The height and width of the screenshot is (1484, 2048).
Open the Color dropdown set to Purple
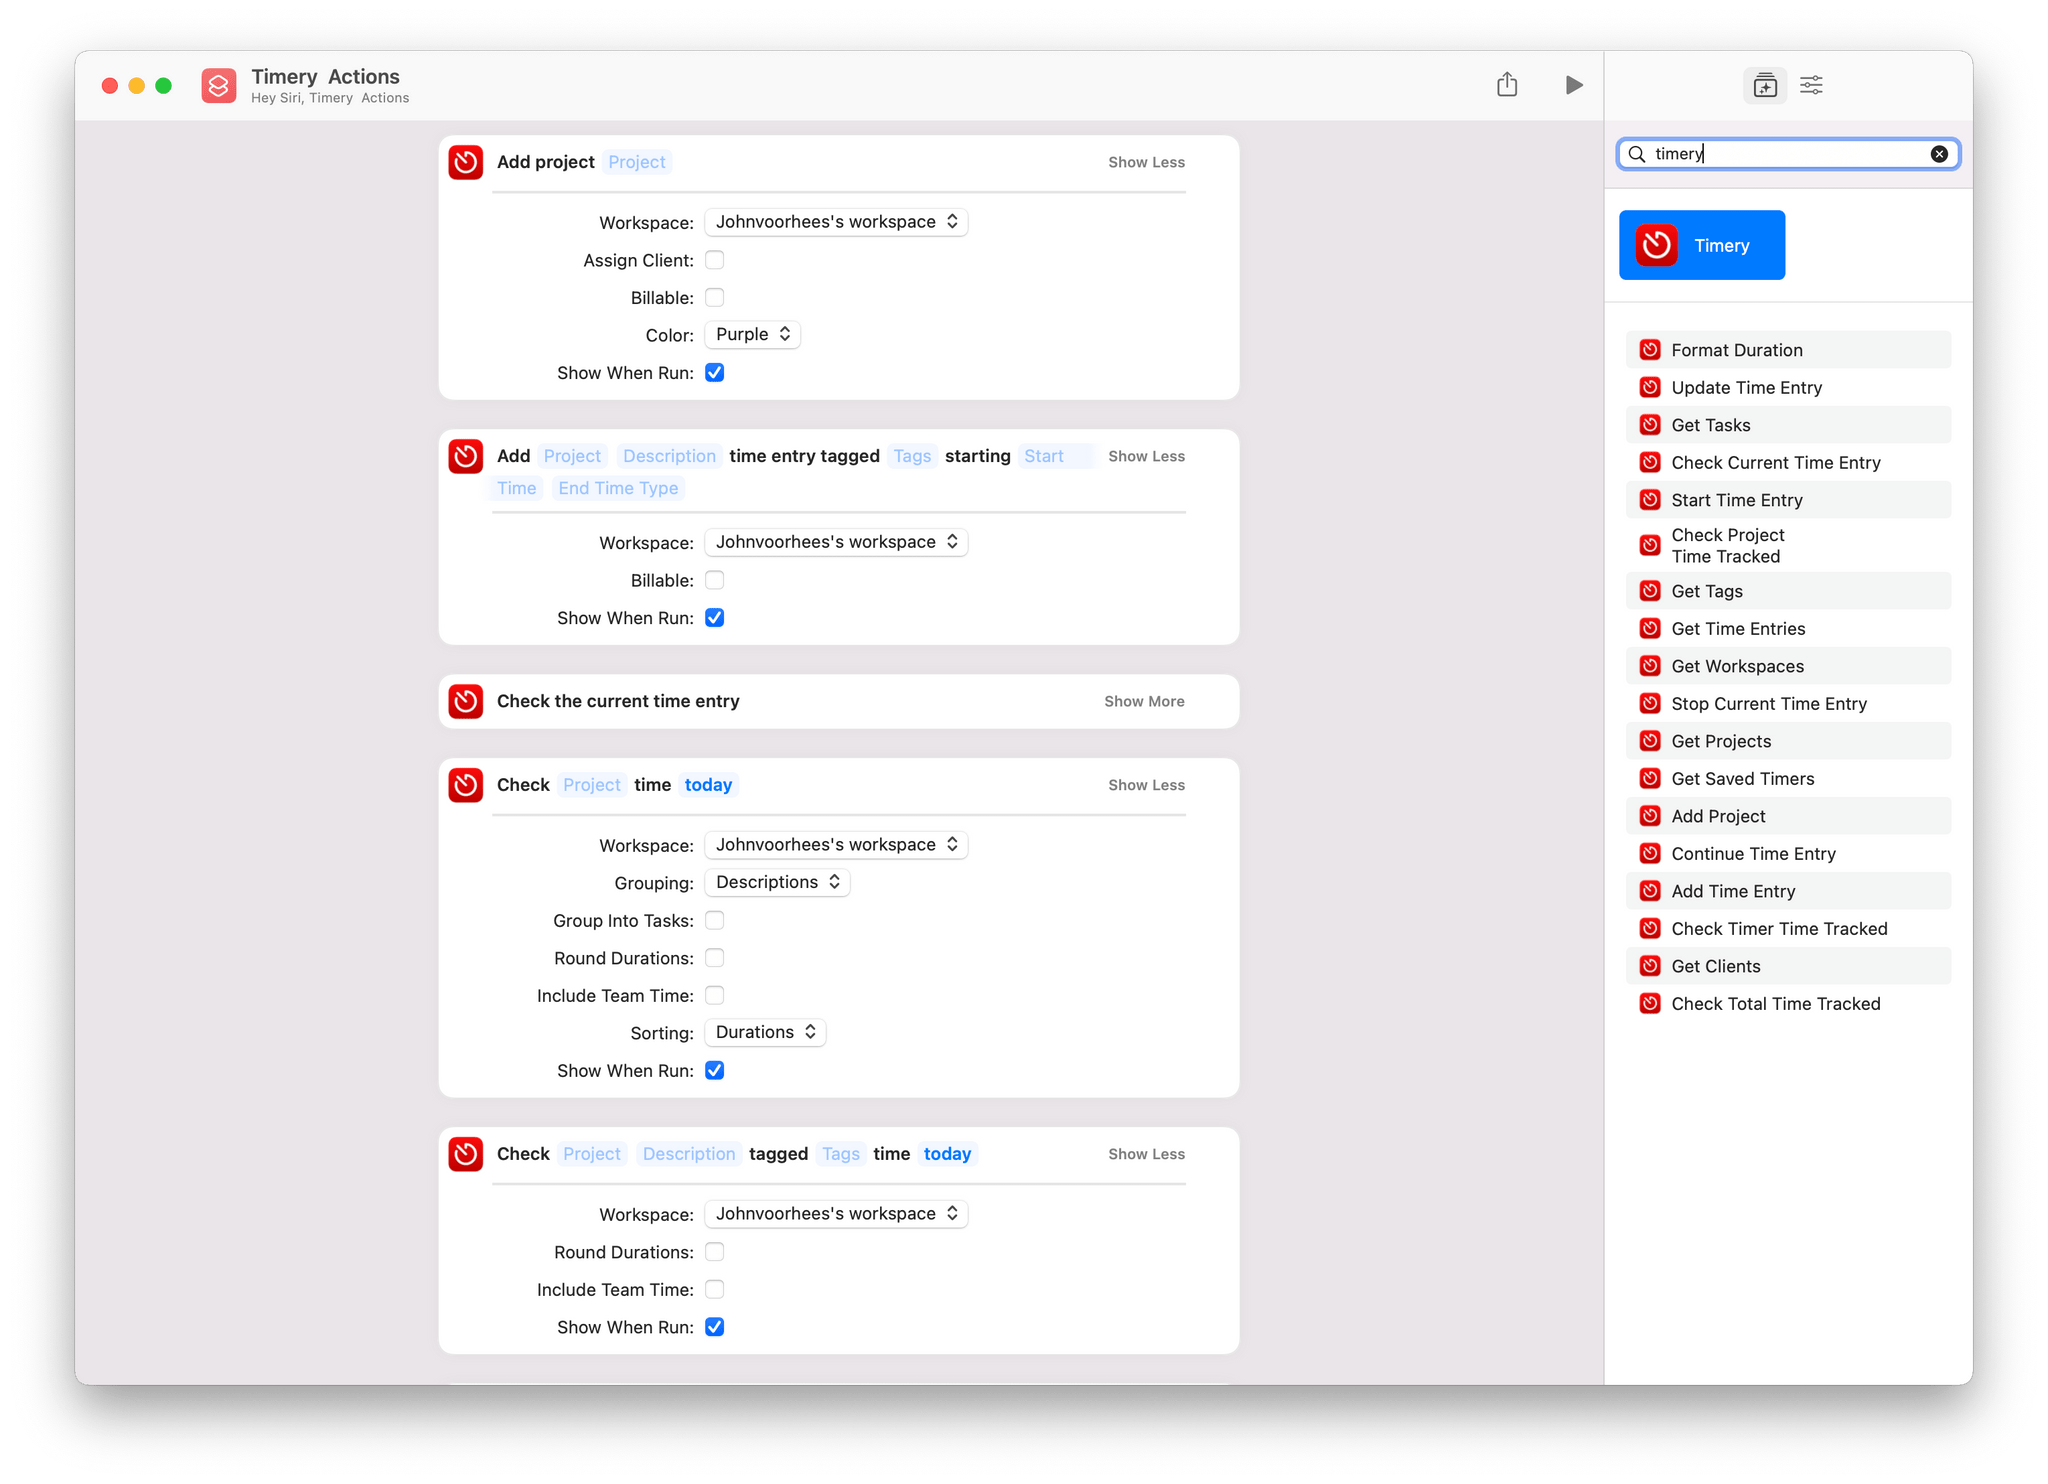pyautogui.click(x=752, y=334)
